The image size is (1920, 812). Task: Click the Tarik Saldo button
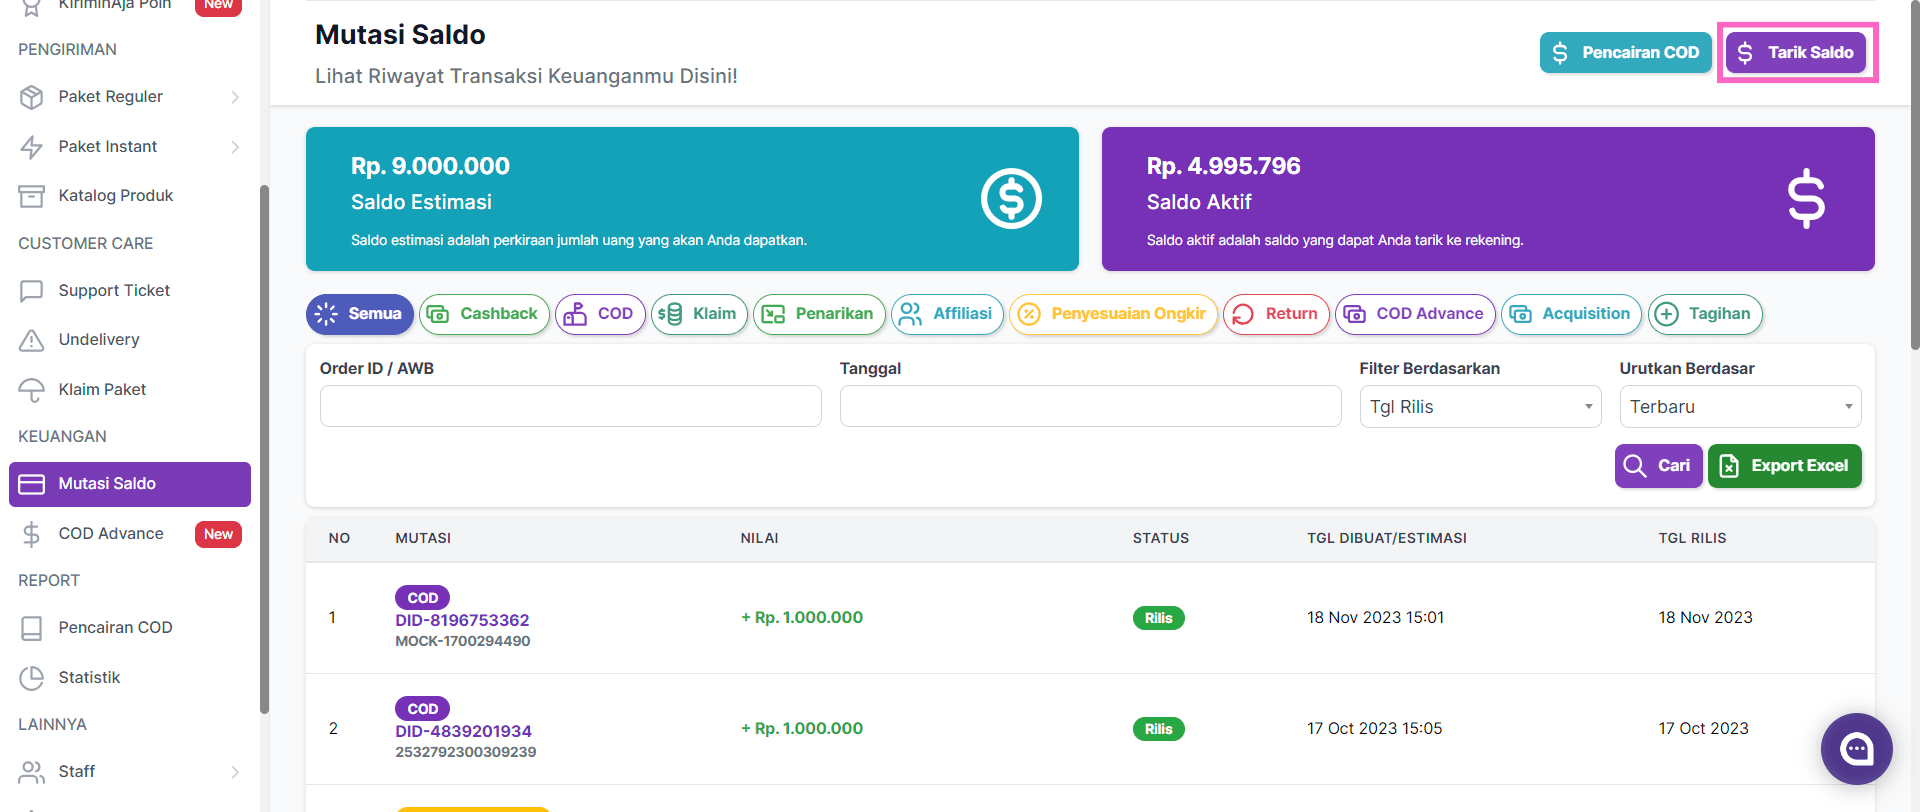(1796, 52)
